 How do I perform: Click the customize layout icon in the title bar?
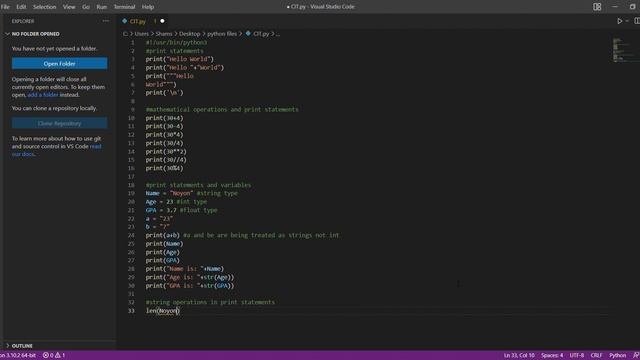[597, 7]
